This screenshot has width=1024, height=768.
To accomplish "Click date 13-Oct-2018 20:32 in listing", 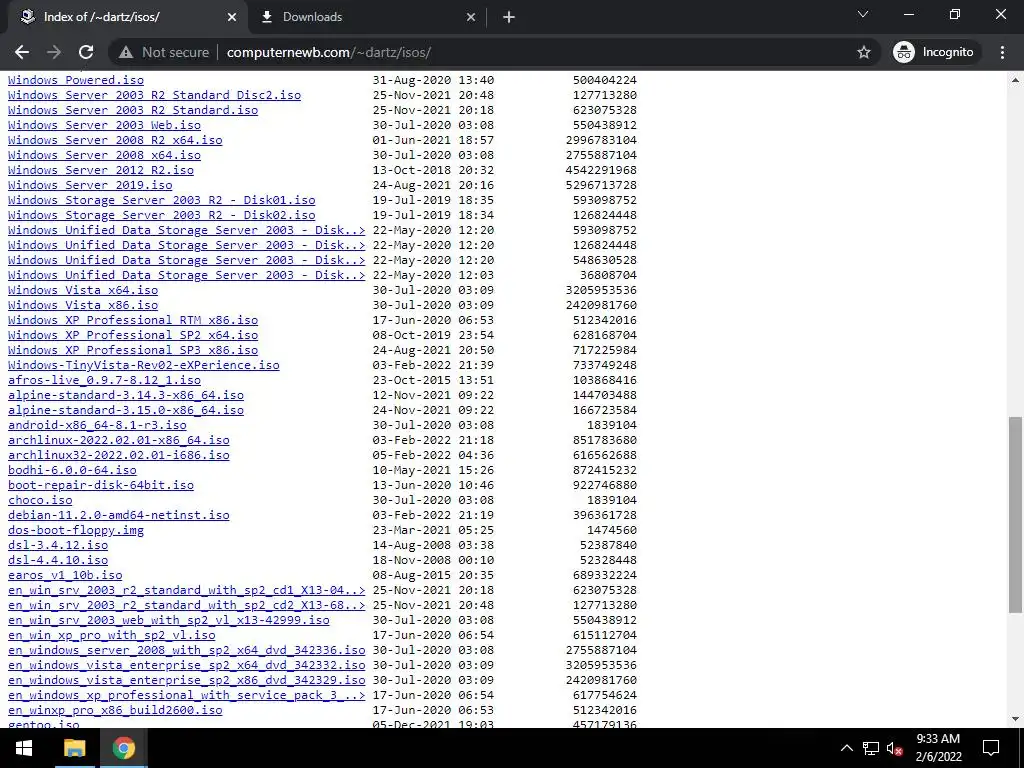I will point(434,170).
